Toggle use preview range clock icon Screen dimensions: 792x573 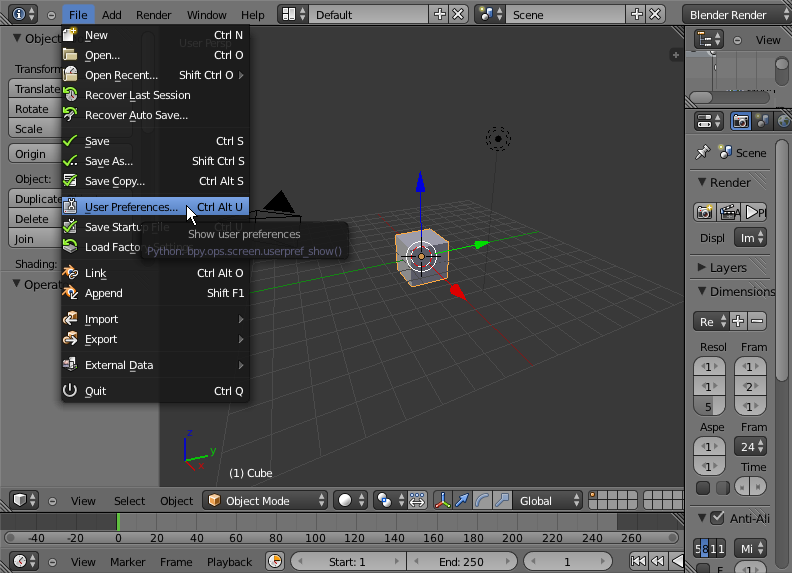point(275,561)
